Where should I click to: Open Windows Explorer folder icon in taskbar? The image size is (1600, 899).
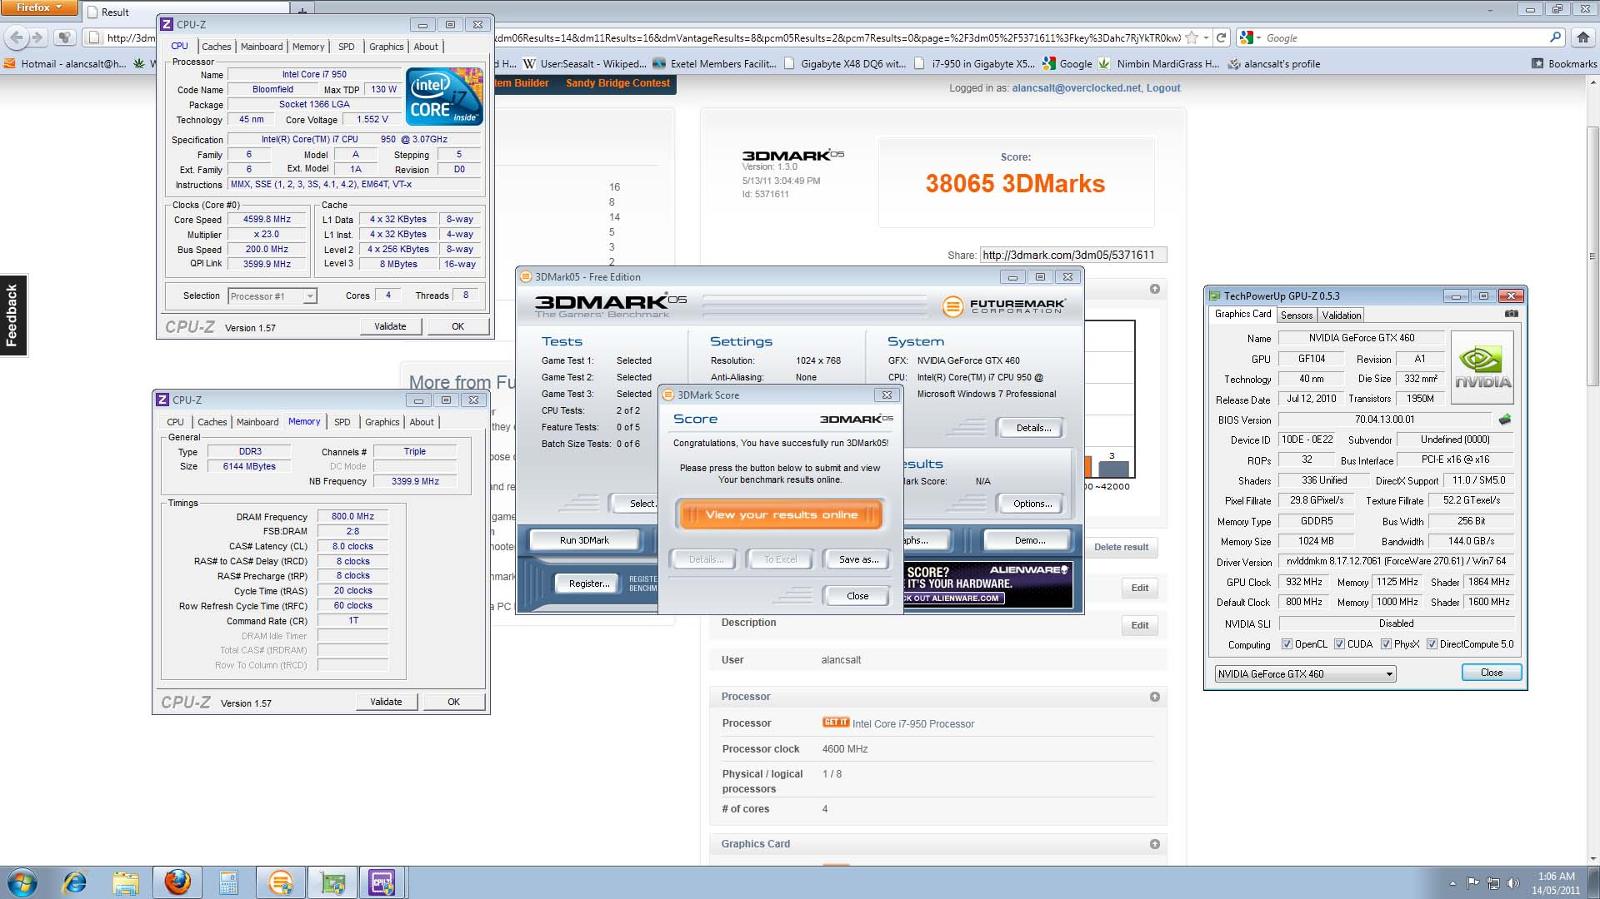pyautogui.click(x=125, y=883)
